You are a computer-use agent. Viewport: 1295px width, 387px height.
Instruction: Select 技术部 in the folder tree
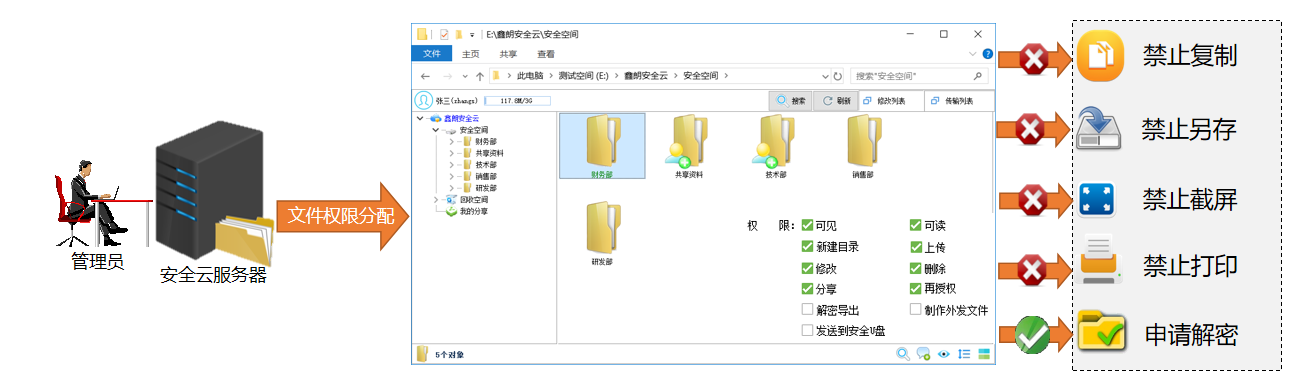coord(486,165)
